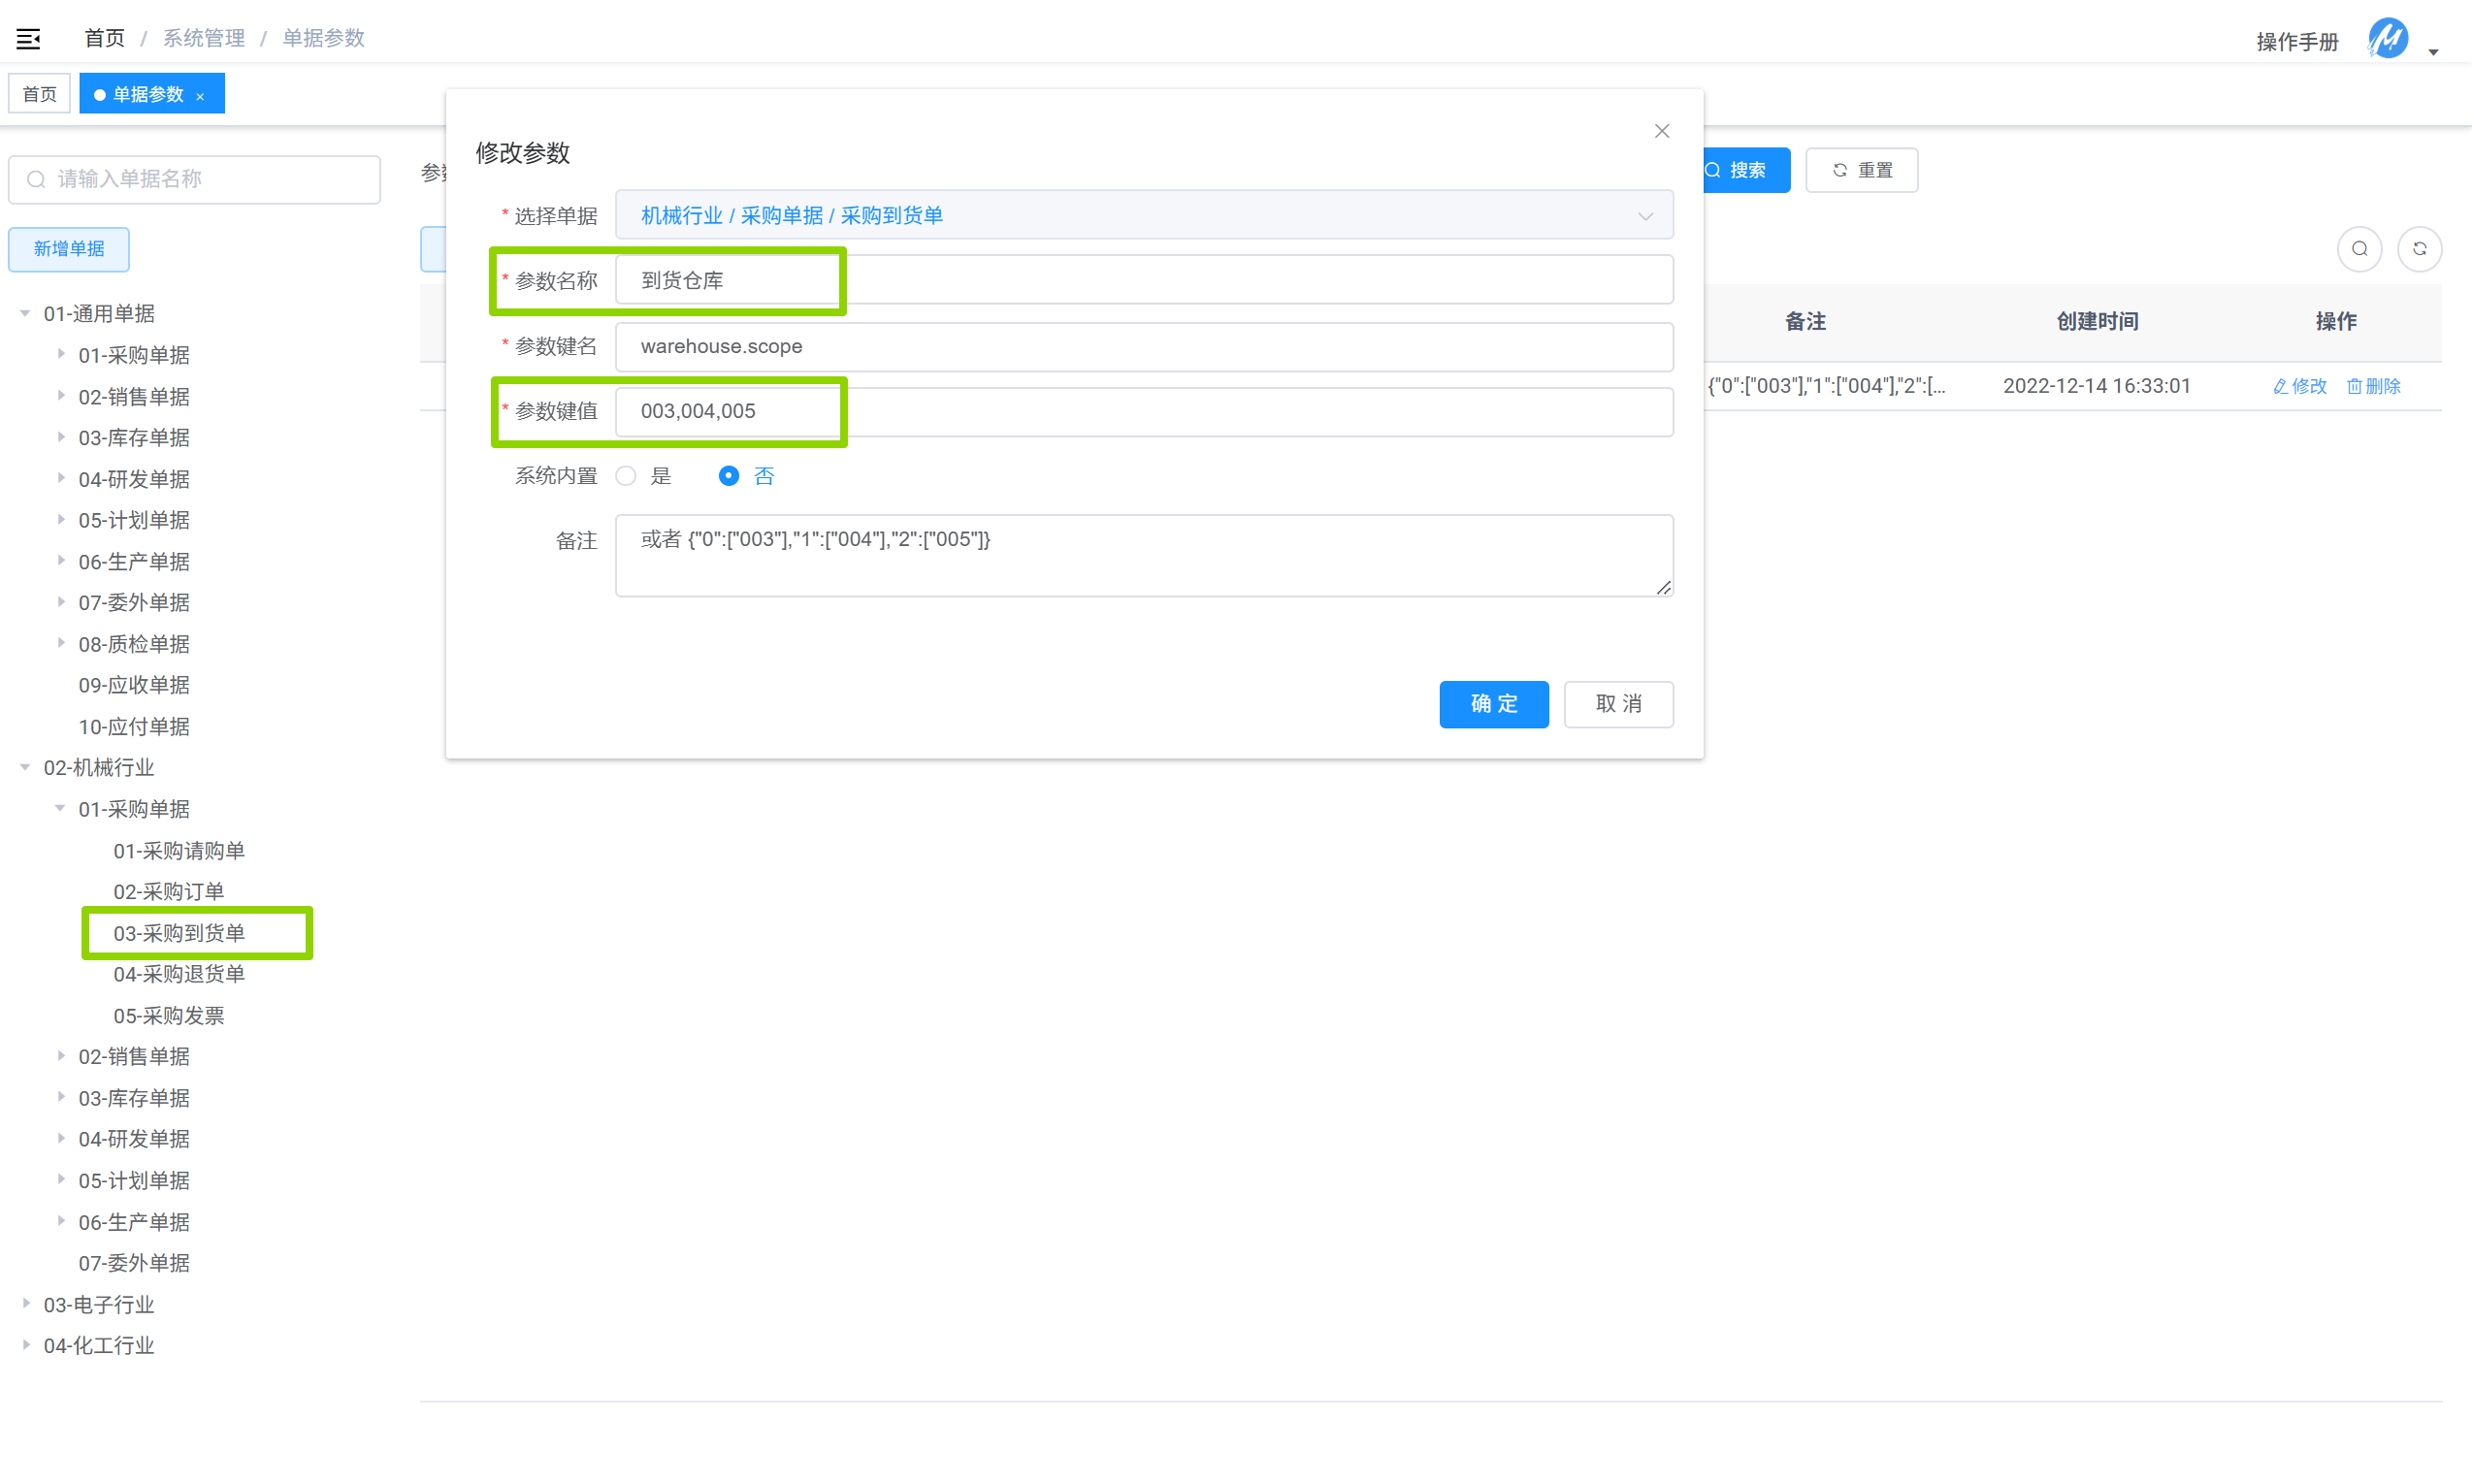Screen dimensions: 2472x1484
Task: Click the 参数键名 input field
Action: coord(1143,346)
